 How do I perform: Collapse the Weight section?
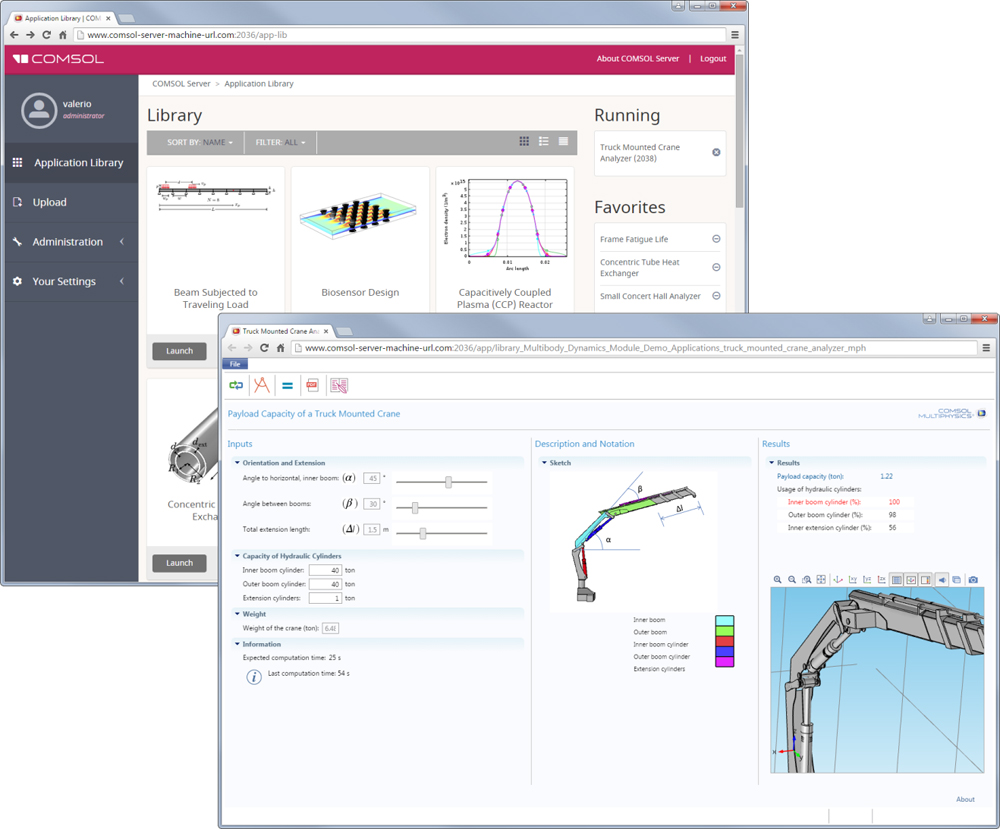(x=237, y=613)
